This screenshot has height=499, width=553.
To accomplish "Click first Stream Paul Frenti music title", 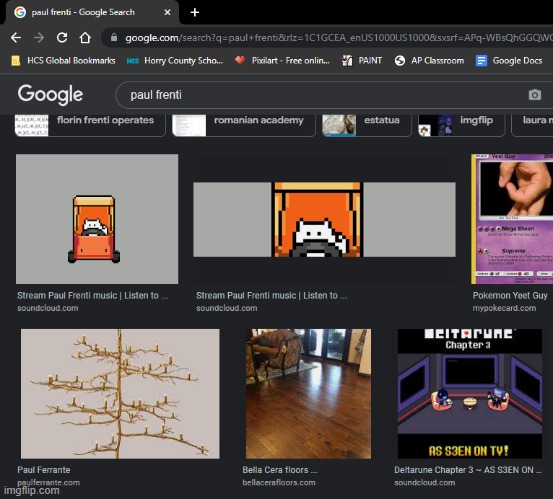I will [x=93, y=296].
